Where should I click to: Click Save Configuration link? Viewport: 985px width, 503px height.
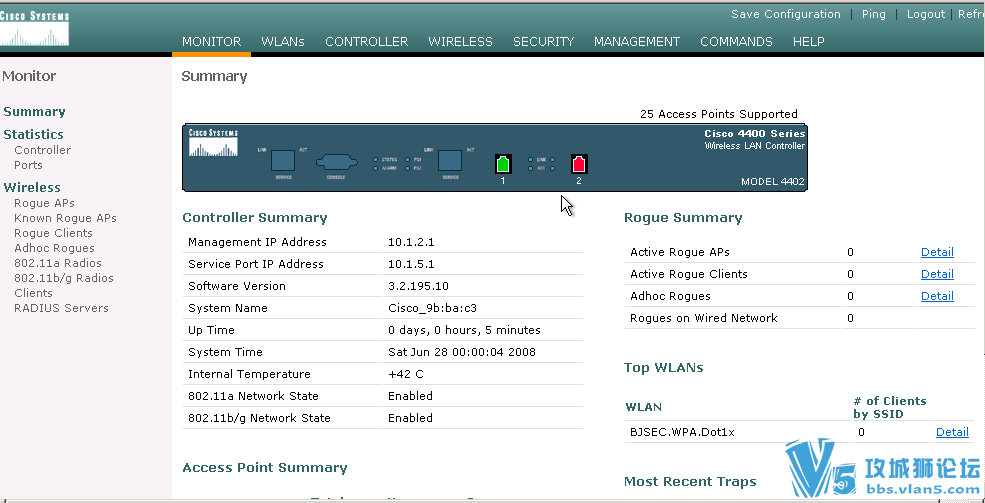(786, 14)
